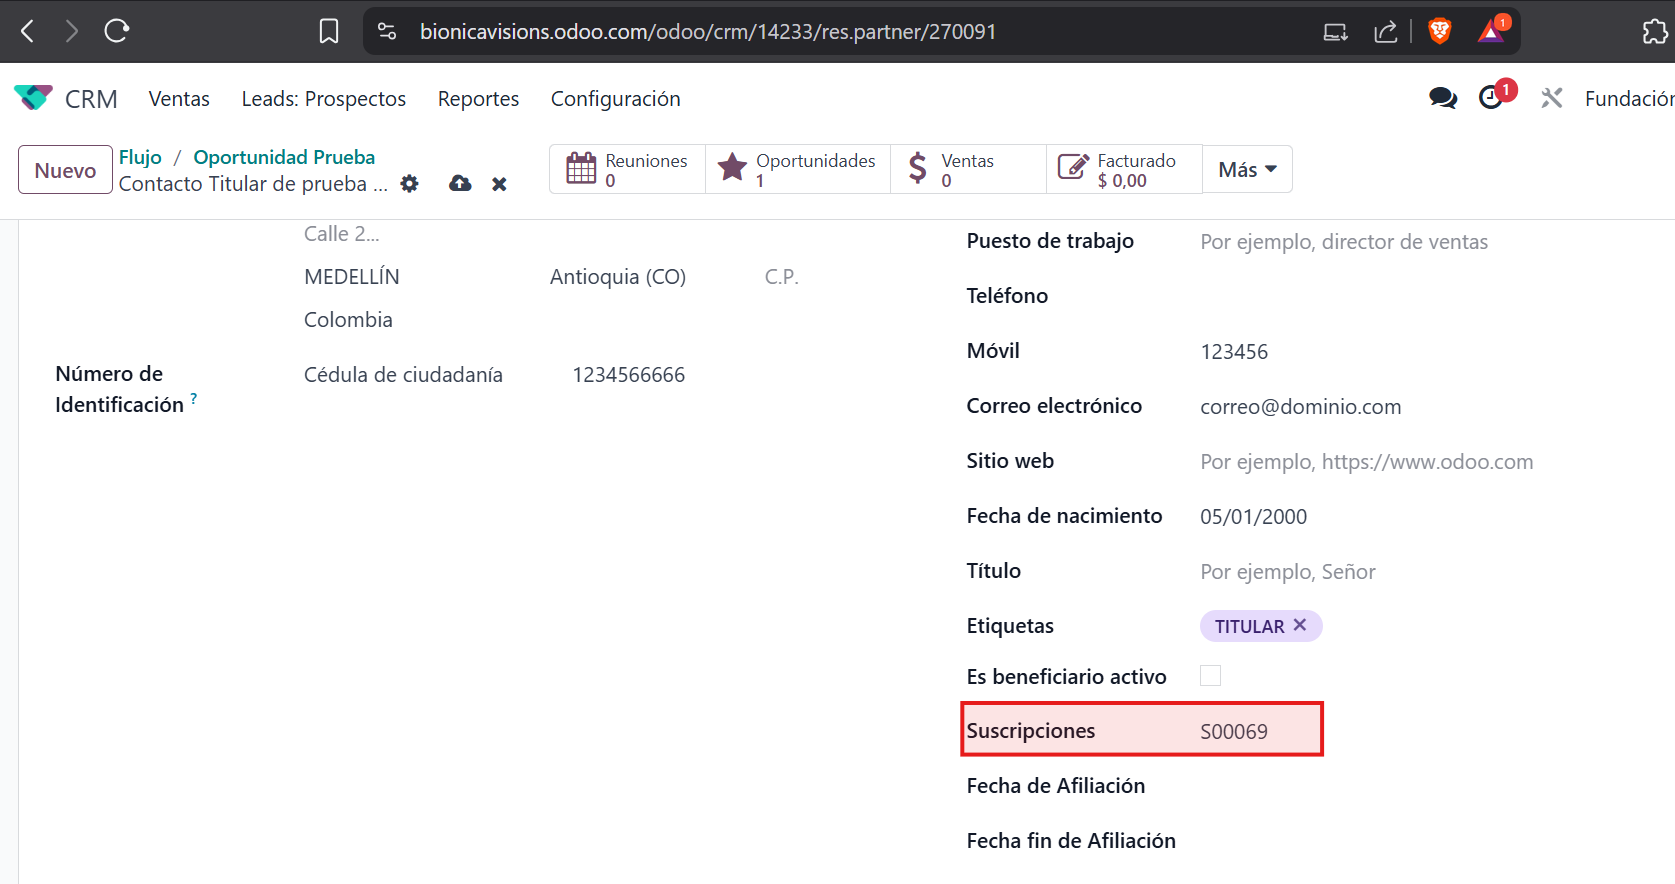Discard changes with the X icon
The height and width of the screenshot is (884, 1675).
point(499,184)
